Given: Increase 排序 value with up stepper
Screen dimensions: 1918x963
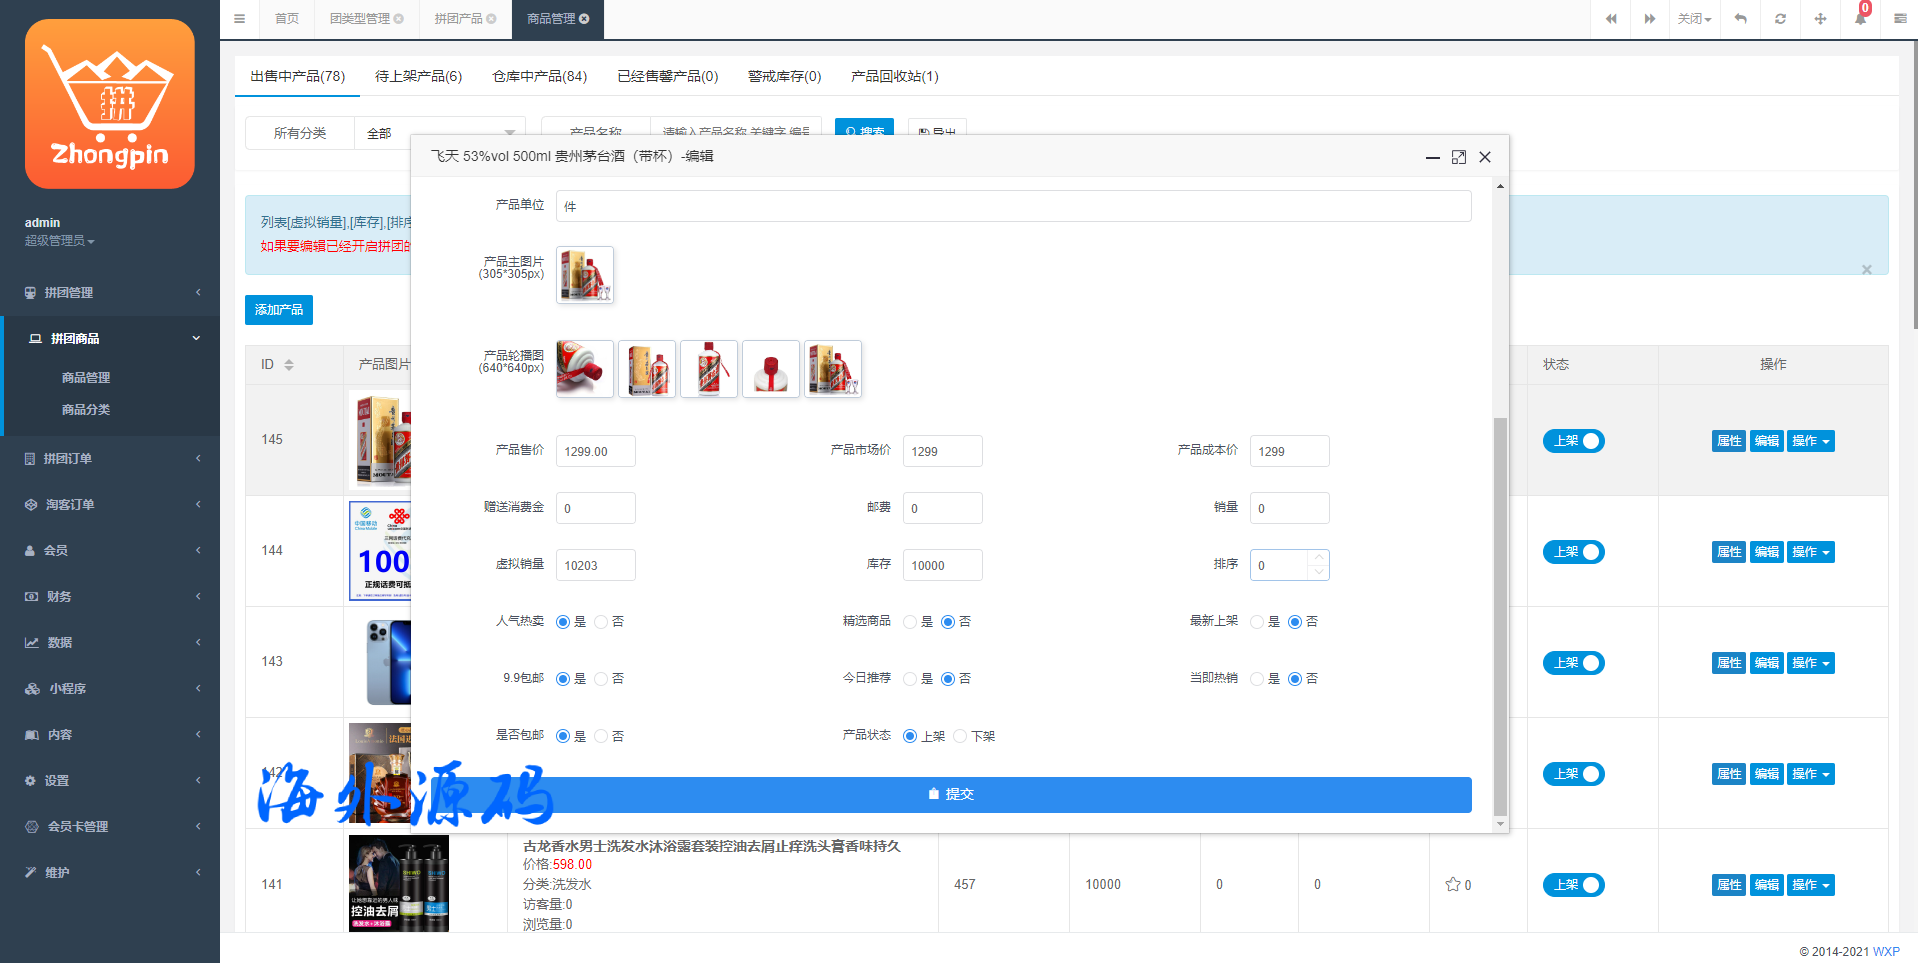Looking at the screenshot, I should click(x=1319, y=558).
